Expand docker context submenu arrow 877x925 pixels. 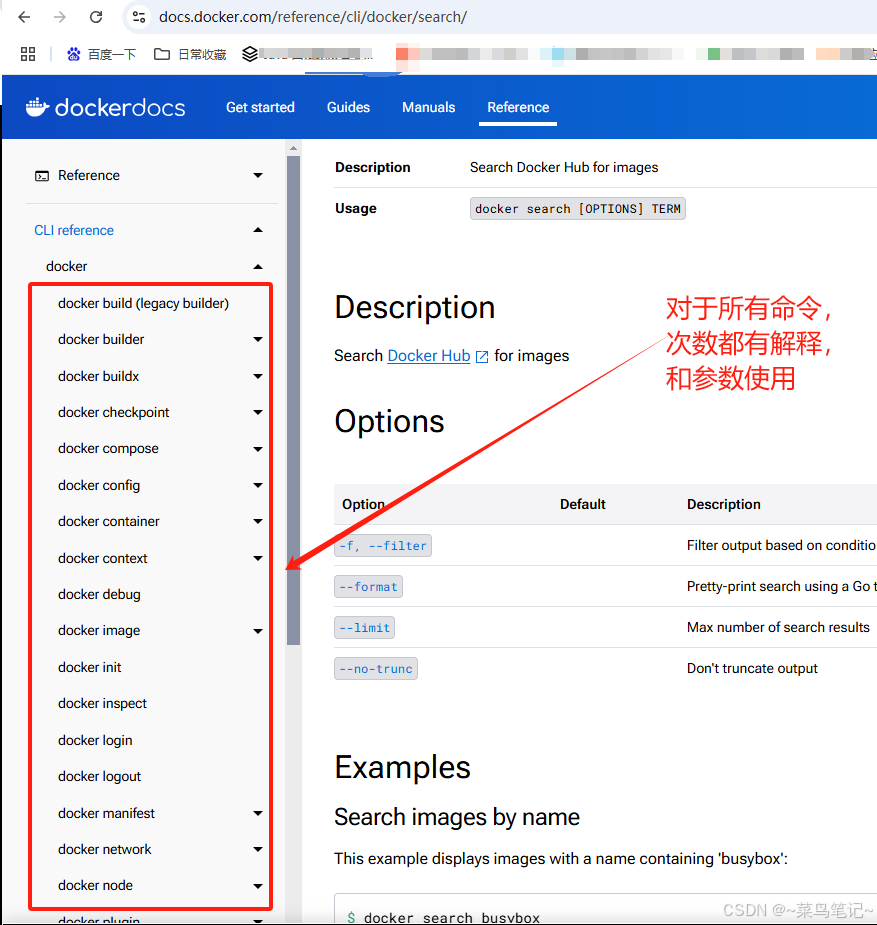tap(258, 558)
